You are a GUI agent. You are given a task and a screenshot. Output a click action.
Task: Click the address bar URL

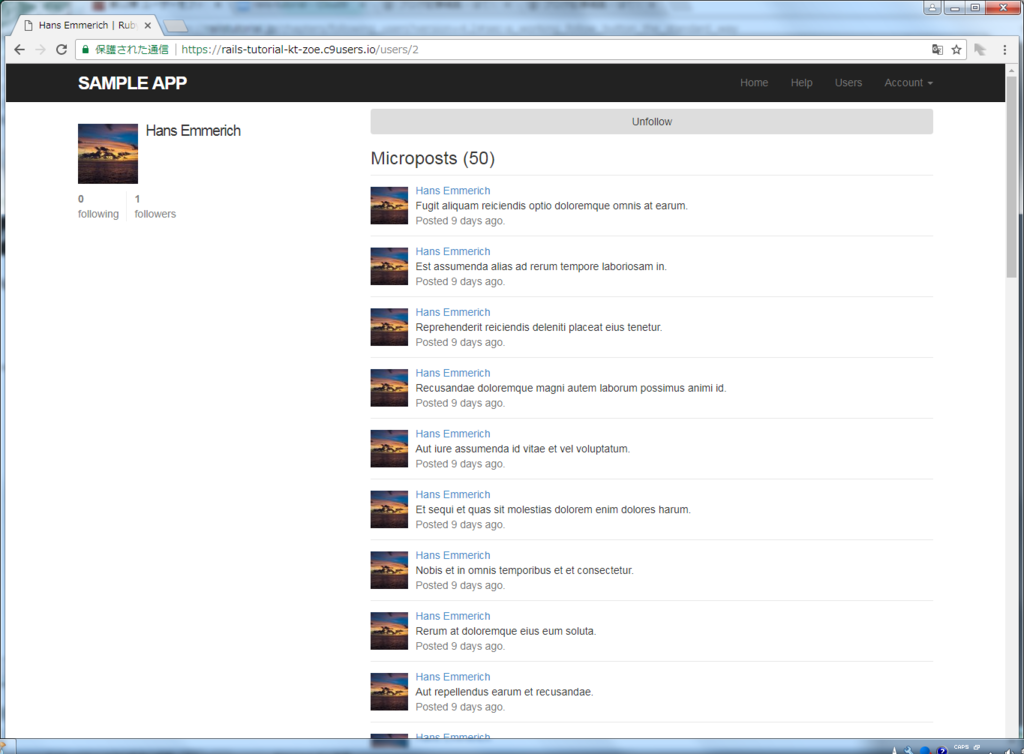tap(300, 50)
